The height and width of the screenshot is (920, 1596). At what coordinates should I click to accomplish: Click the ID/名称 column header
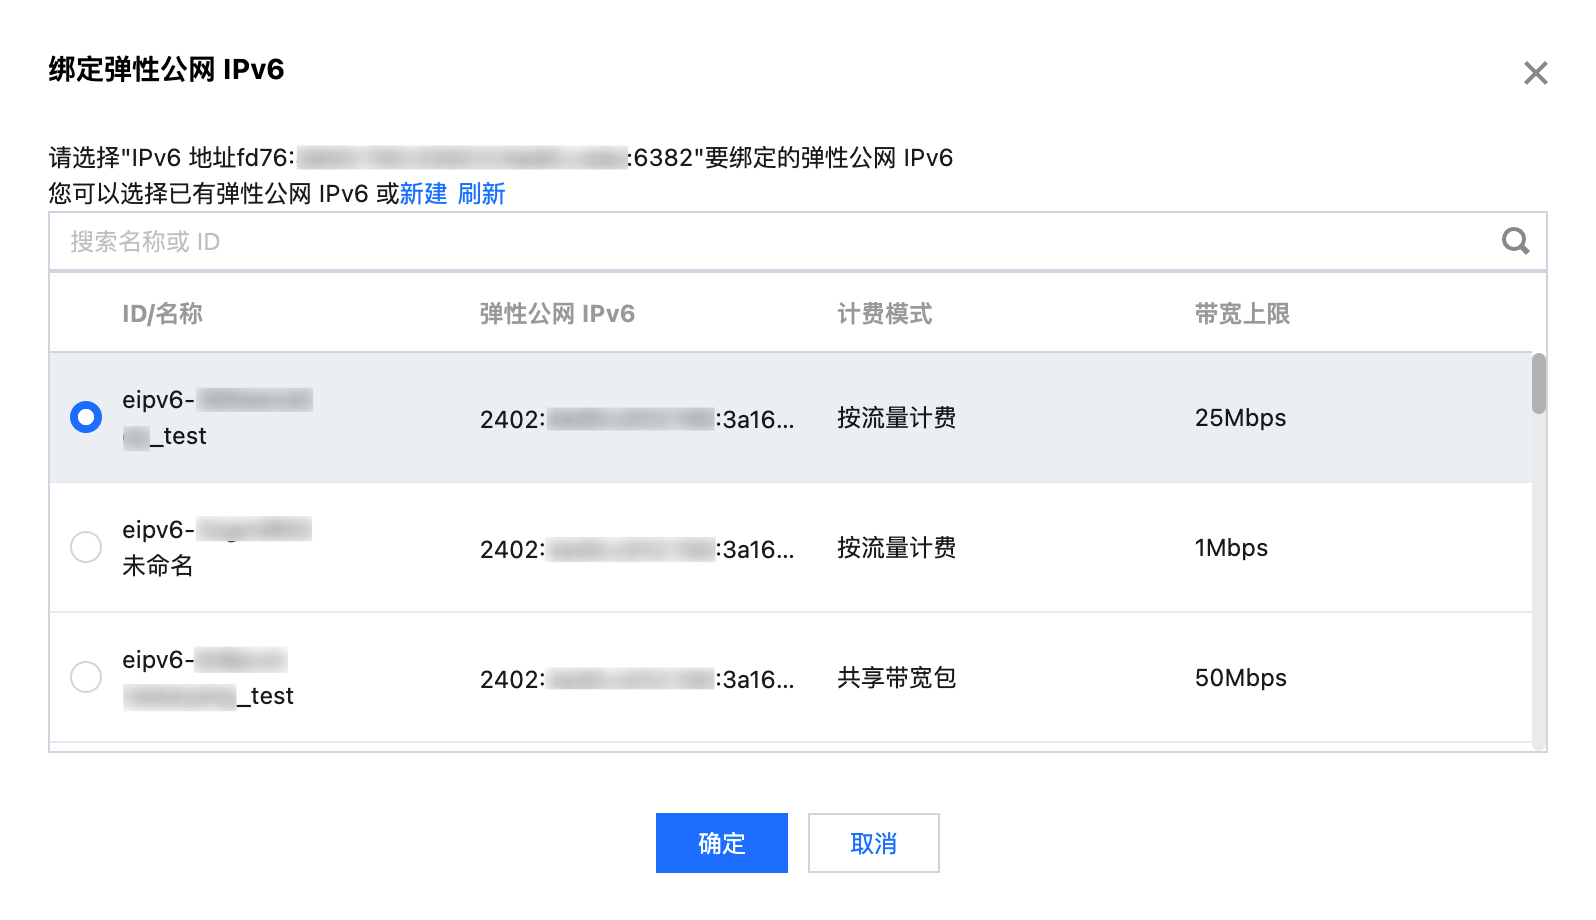pyautogui.click(x=162, y=314)
